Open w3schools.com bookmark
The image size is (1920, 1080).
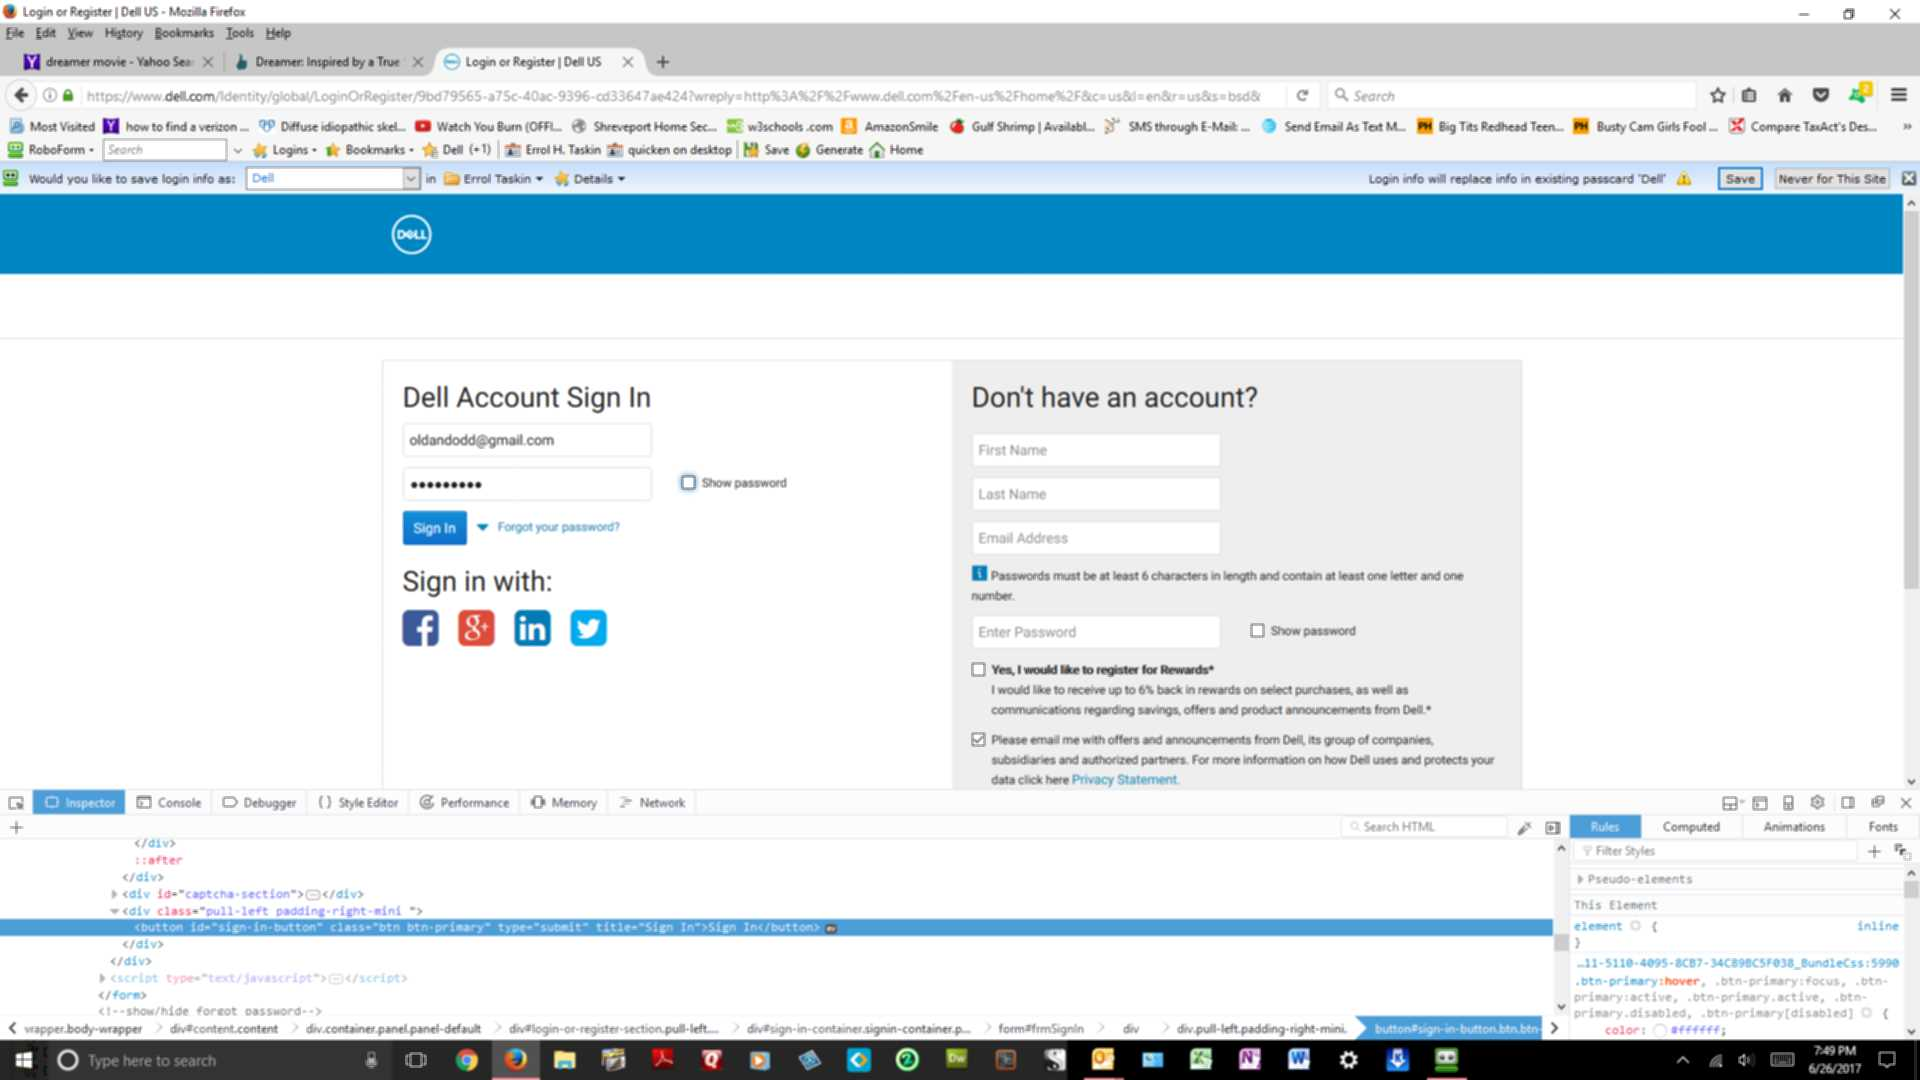point(780,127)
